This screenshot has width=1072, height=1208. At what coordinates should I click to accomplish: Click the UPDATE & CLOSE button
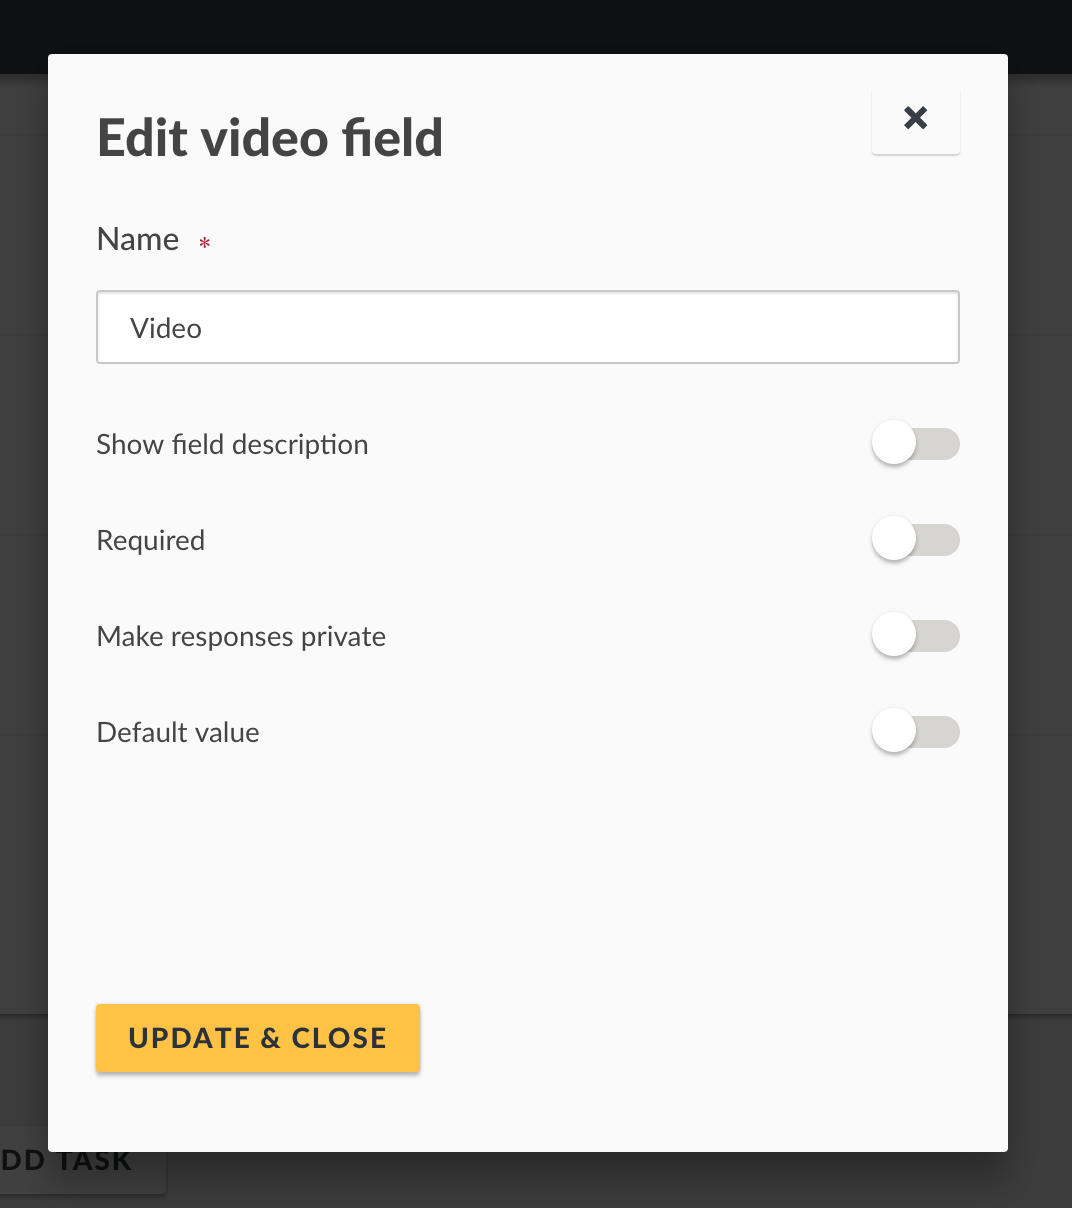(257, 1038)
